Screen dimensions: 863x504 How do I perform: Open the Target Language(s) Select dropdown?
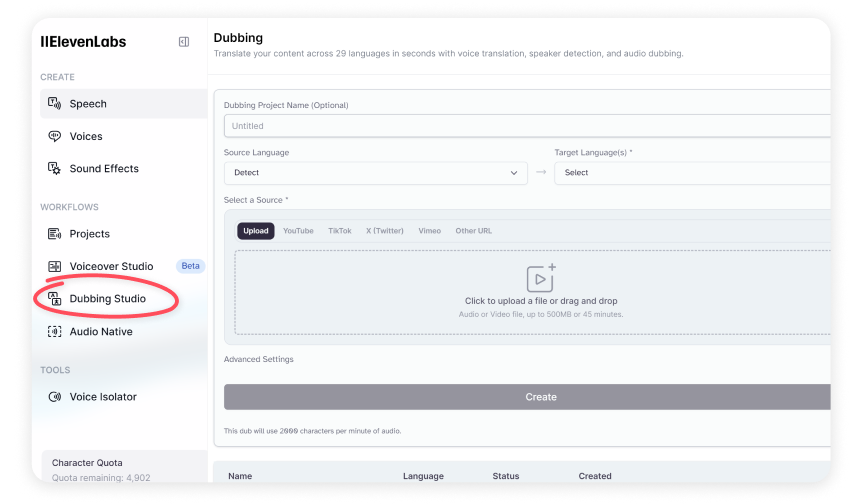coord(692,173)
